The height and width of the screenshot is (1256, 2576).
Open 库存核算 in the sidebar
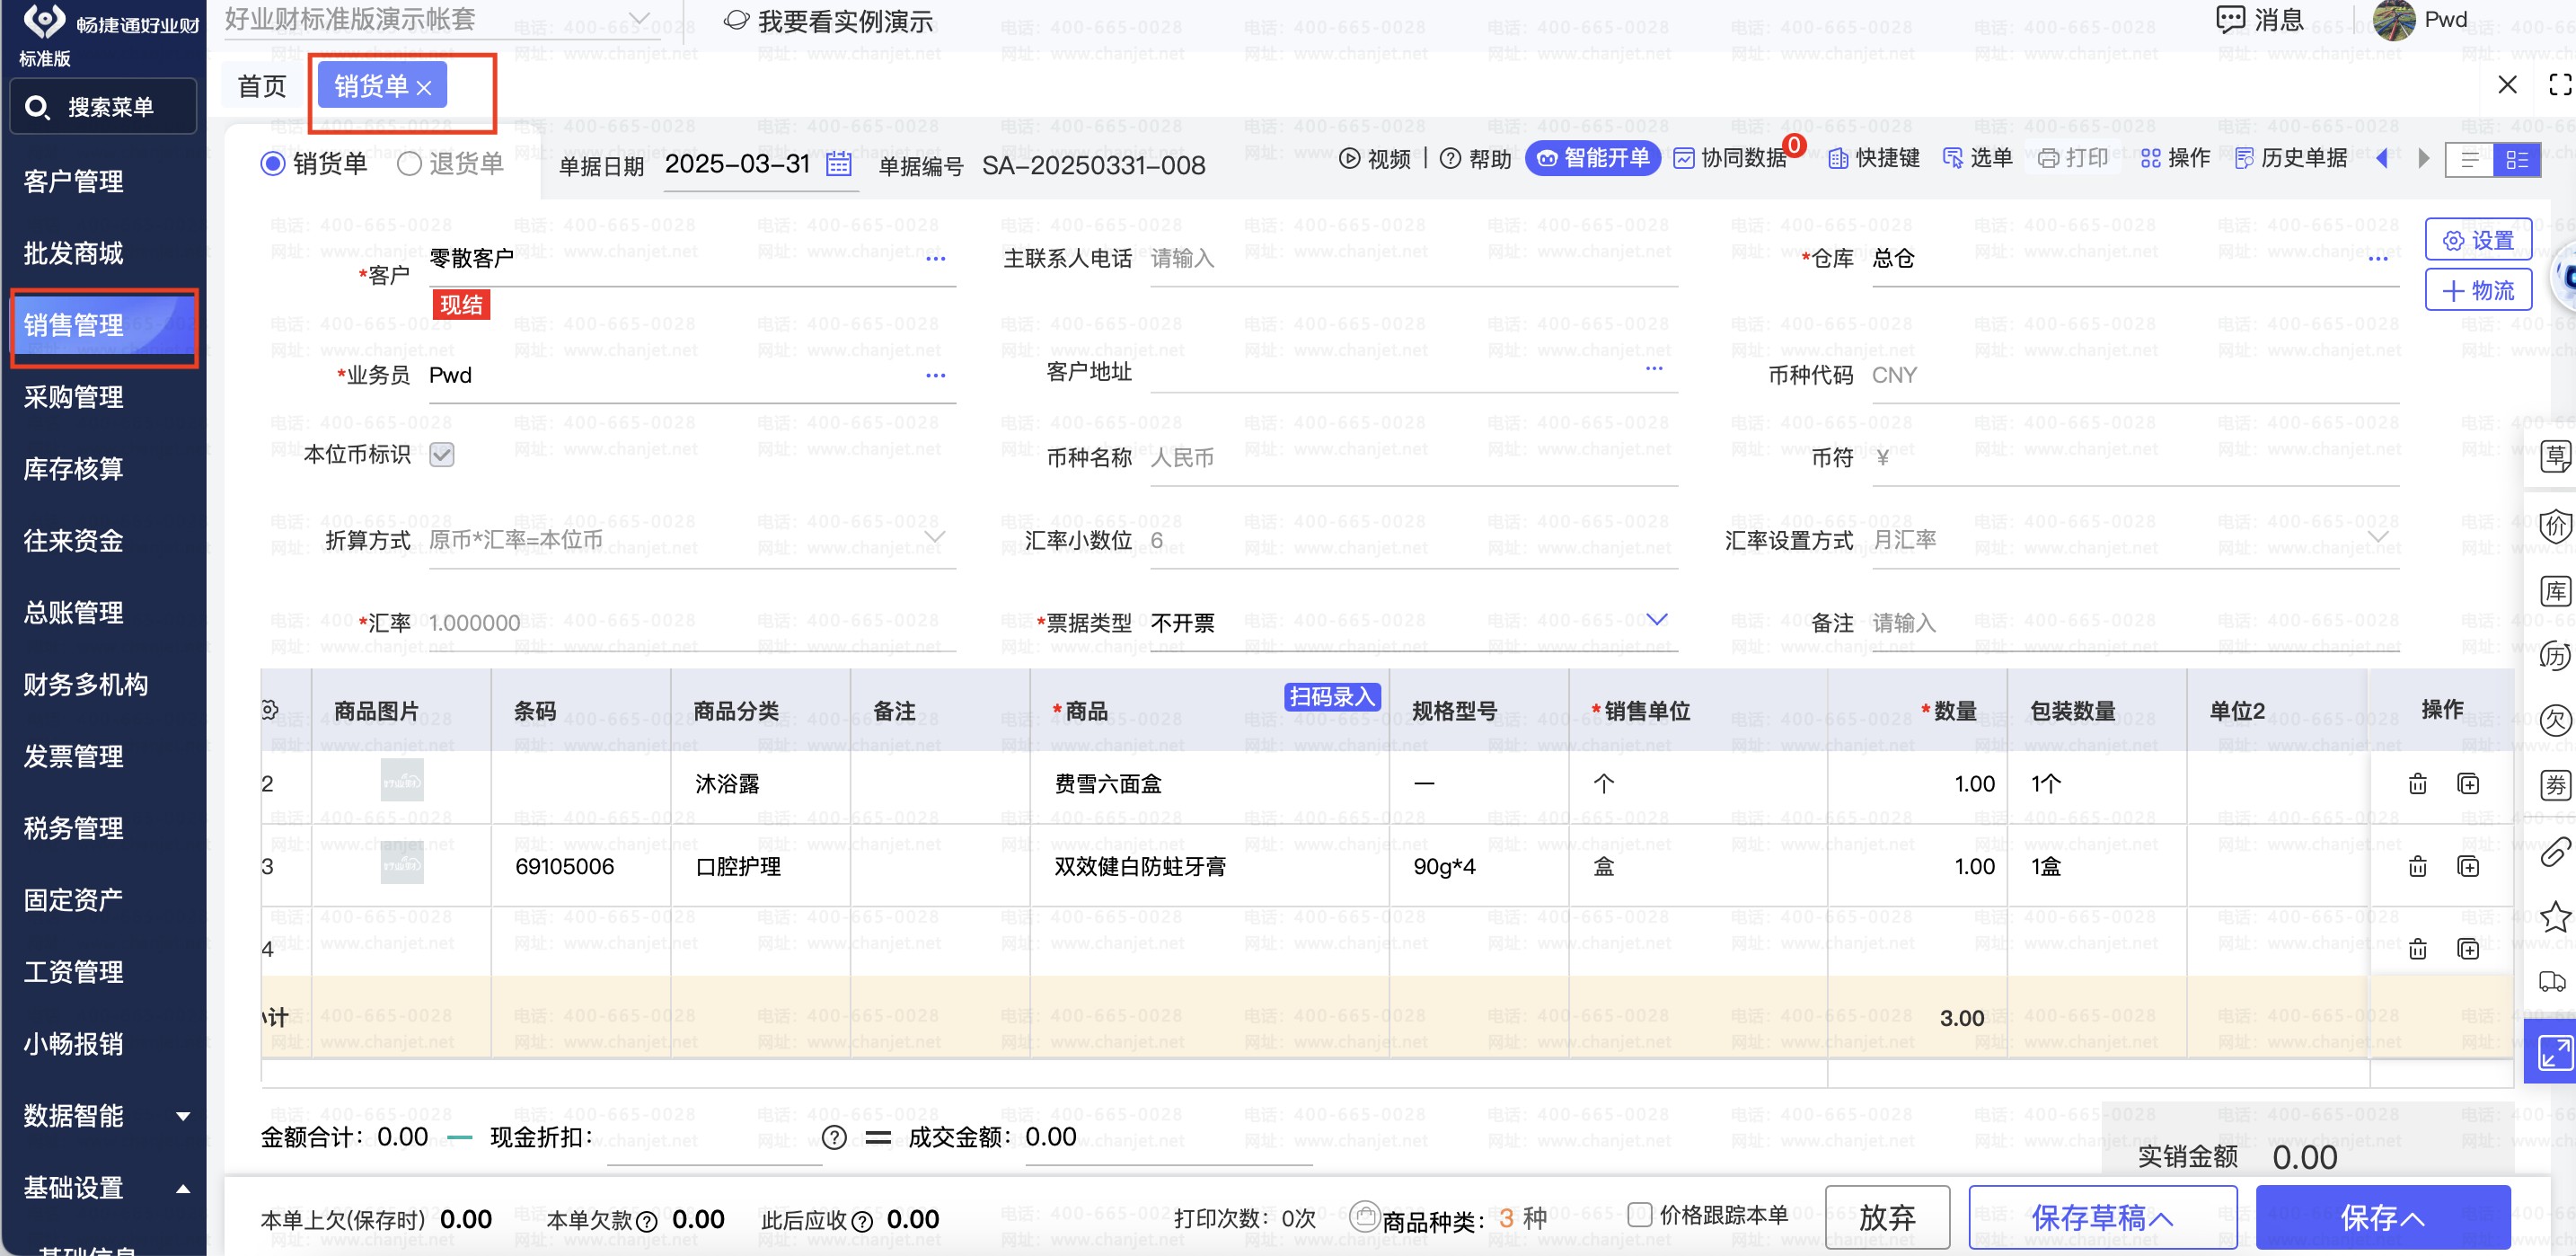[74, 469]
